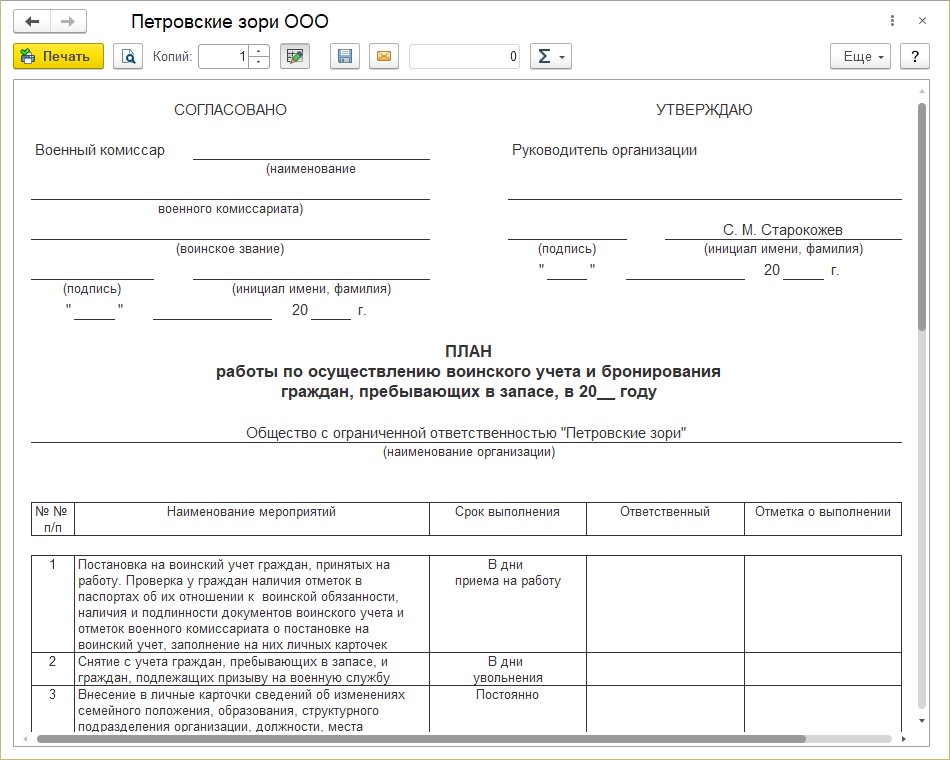950x760 pixels.
Task: Click the yellow Печать print button
Action: (59, 56)
